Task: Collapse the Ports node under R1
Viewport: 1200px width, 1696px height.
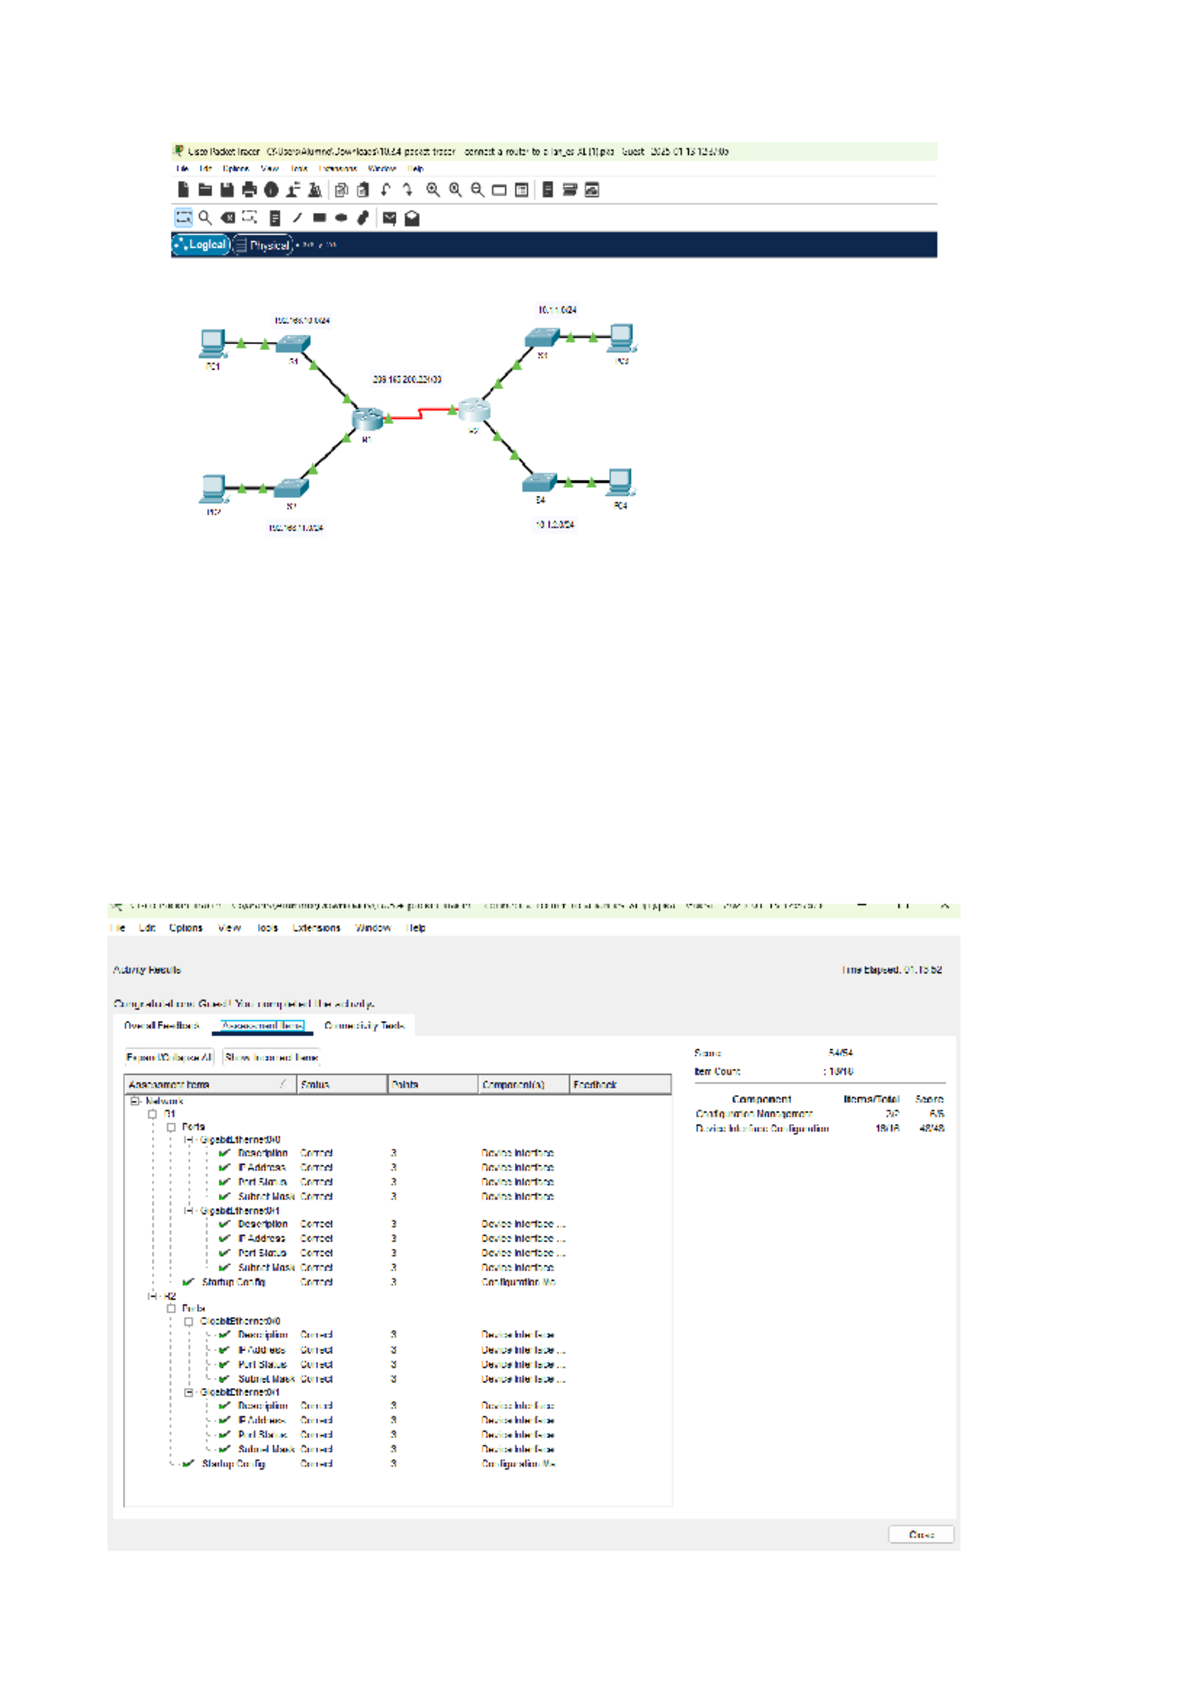Action: 171,1127
